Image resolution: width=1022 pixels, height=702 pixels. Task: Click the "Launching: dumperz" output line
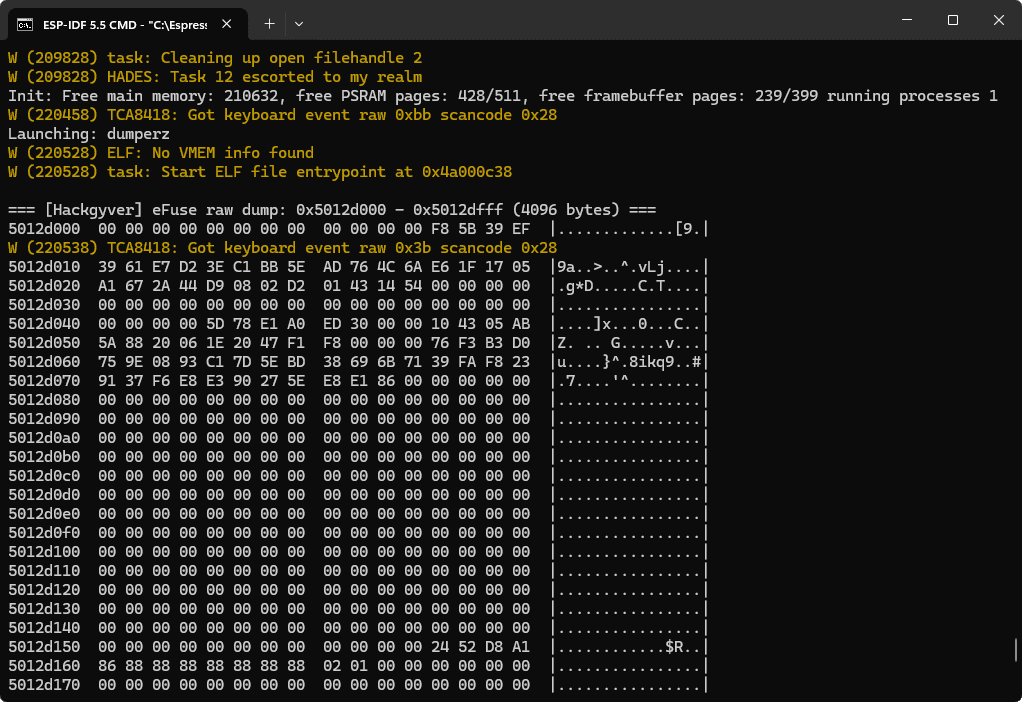[x=89, y=134]
